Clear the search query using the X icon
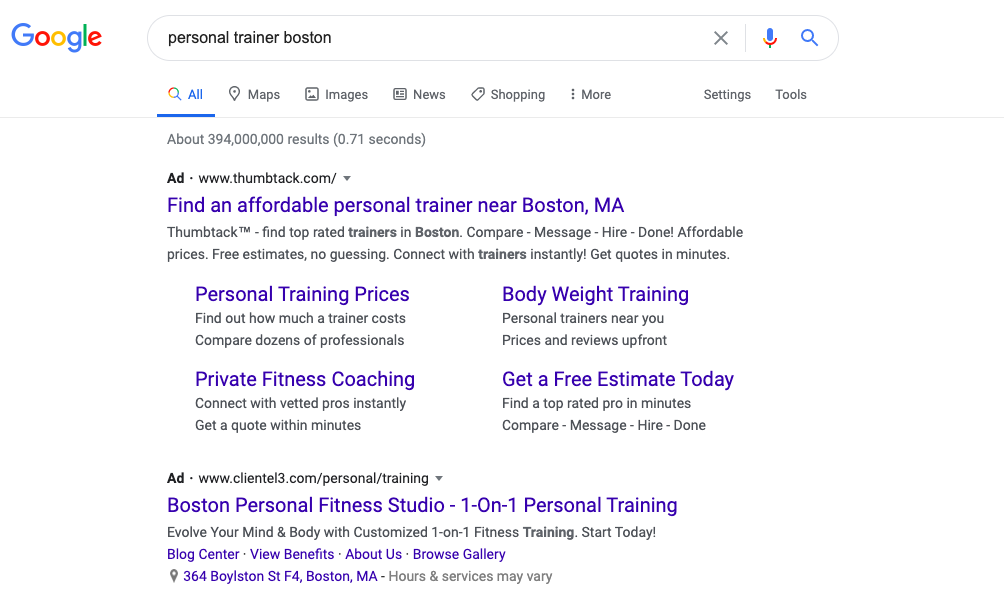 click(721, 37)
